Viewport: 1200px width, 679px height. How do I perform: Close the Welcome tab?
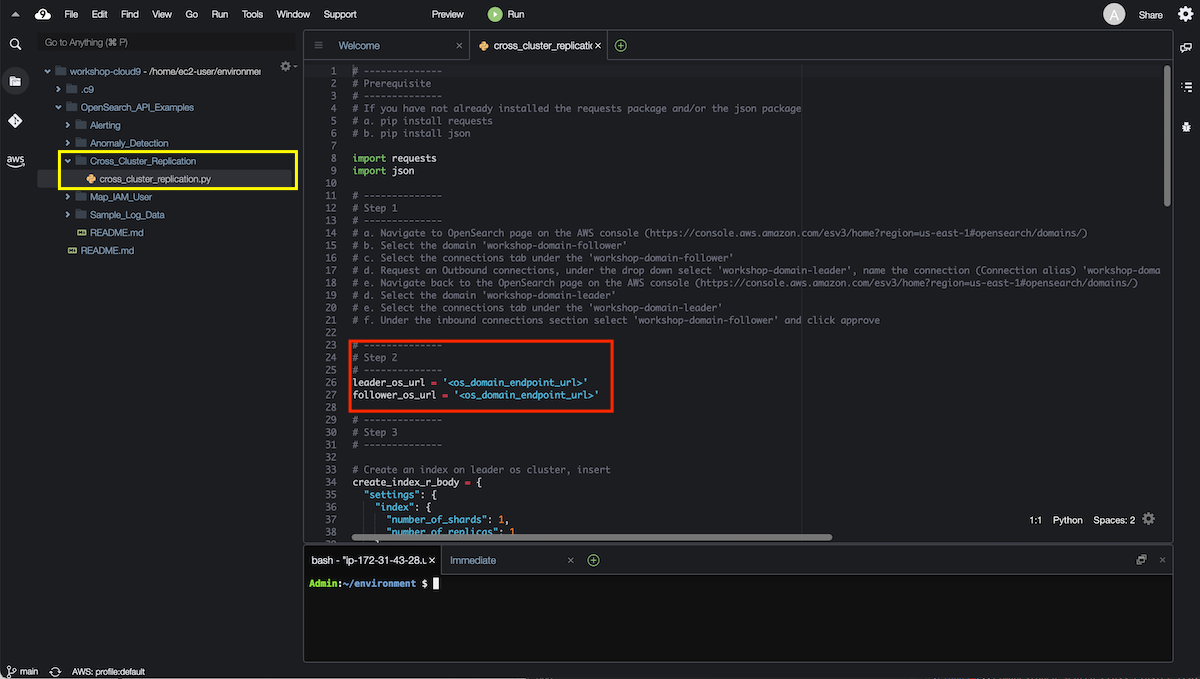[459, 46]
